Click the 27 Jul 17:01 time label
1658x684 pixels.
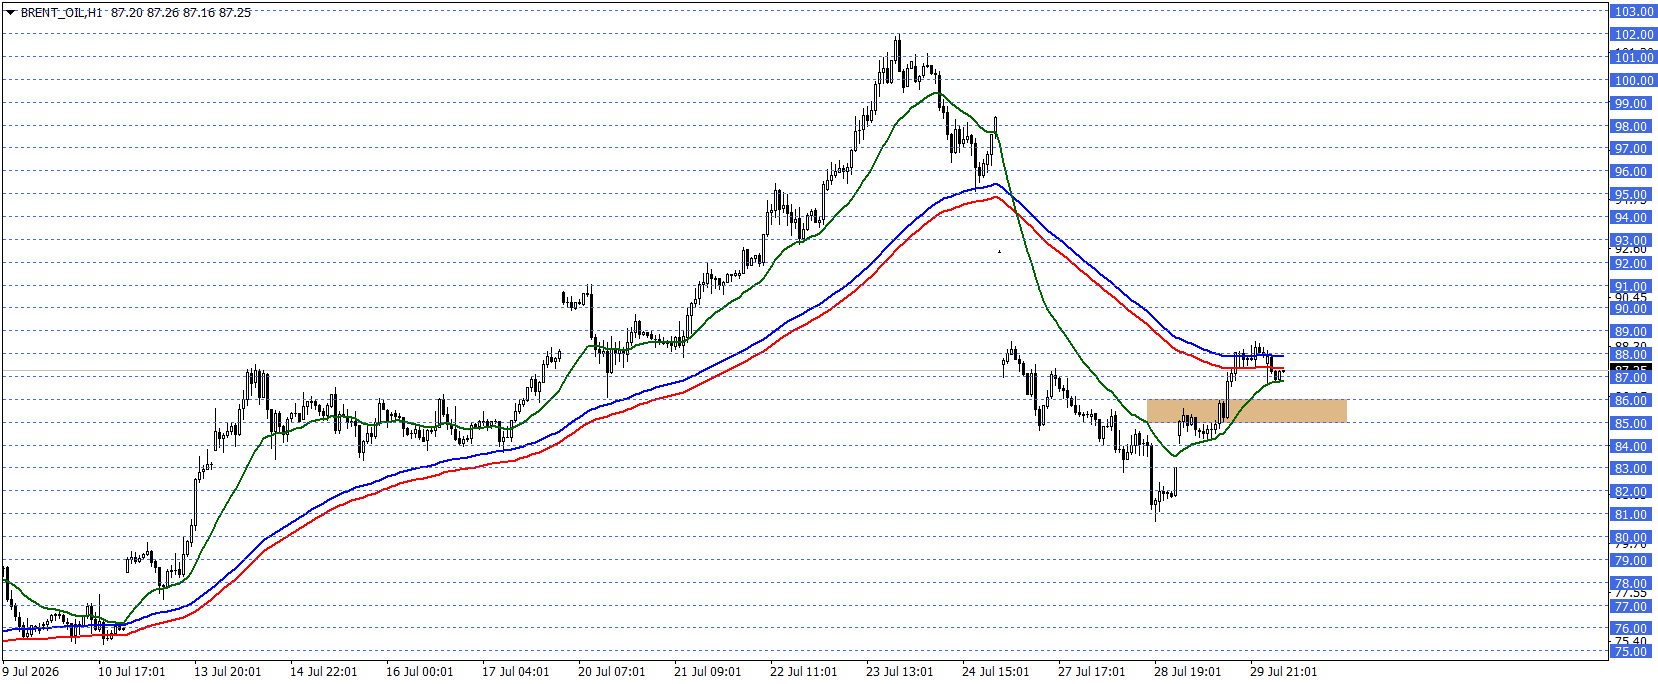click(x=1091, y=672)
